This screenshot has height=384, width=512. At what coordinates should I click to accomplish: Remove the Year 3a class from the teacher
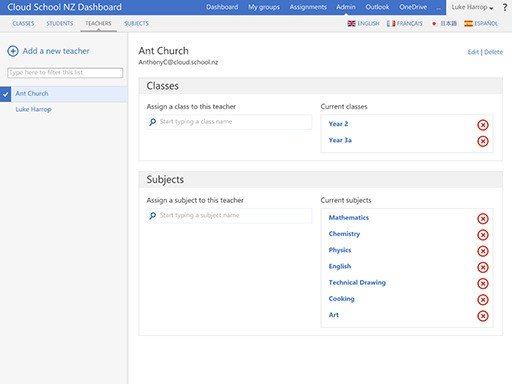click(483, 141)
